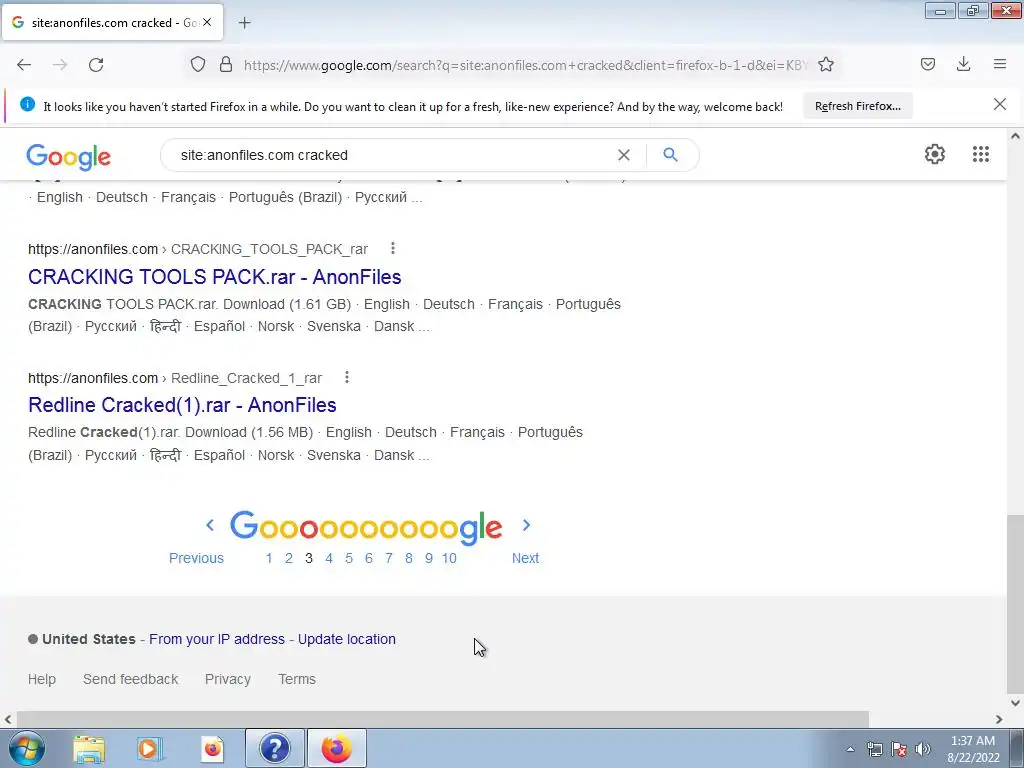Click the page 3 current indicator
The height and width of the screenshot is (768, 1024).
pyautogui.click(x=309, y=558)
